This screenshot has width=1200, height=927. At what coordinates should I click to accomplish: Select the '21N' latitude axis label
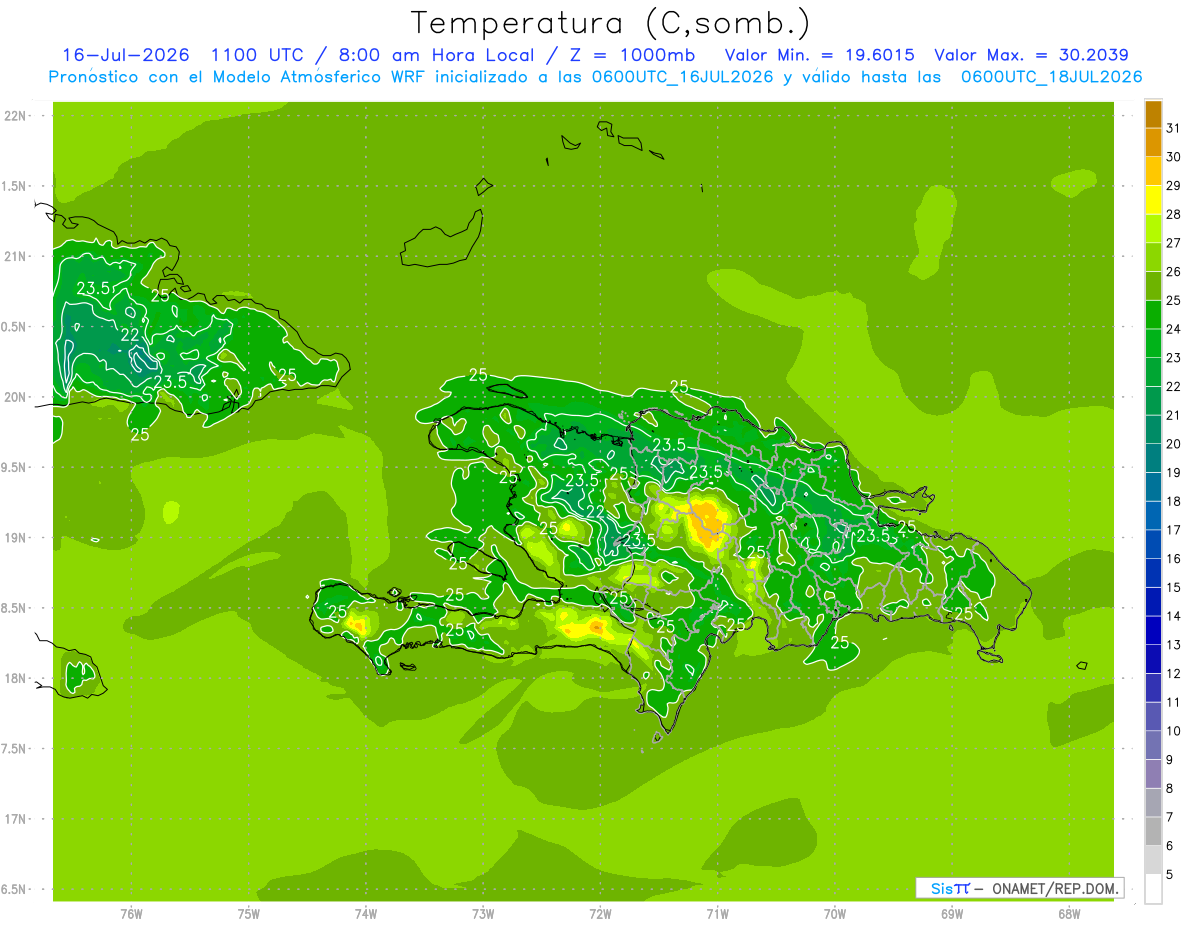click(x=15, y=256)
